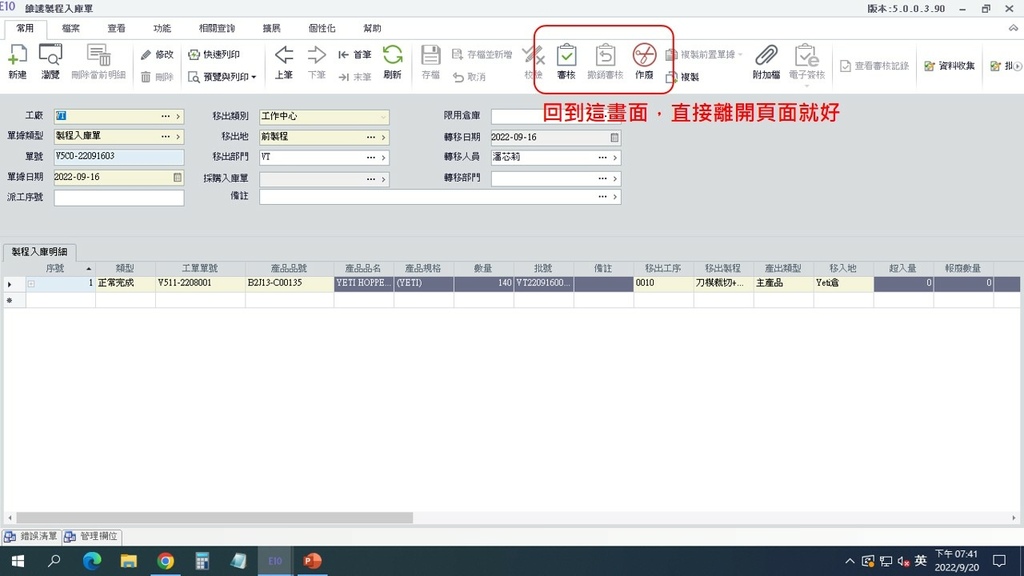Screen dimensions: 1024x576
Task: Click 查看審核記錄 (View approval log)
Action: [x=874, y=66]
